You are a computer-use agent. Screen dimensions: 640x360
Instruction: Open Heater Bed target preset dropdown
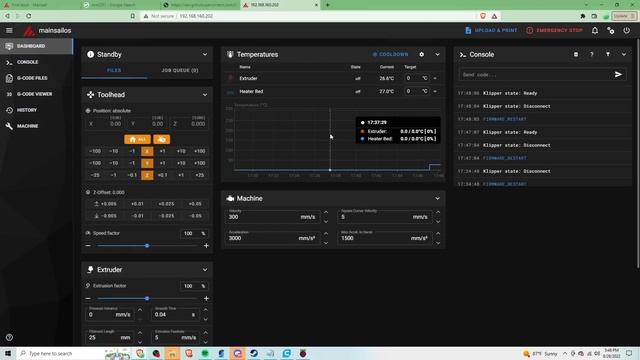435,91
